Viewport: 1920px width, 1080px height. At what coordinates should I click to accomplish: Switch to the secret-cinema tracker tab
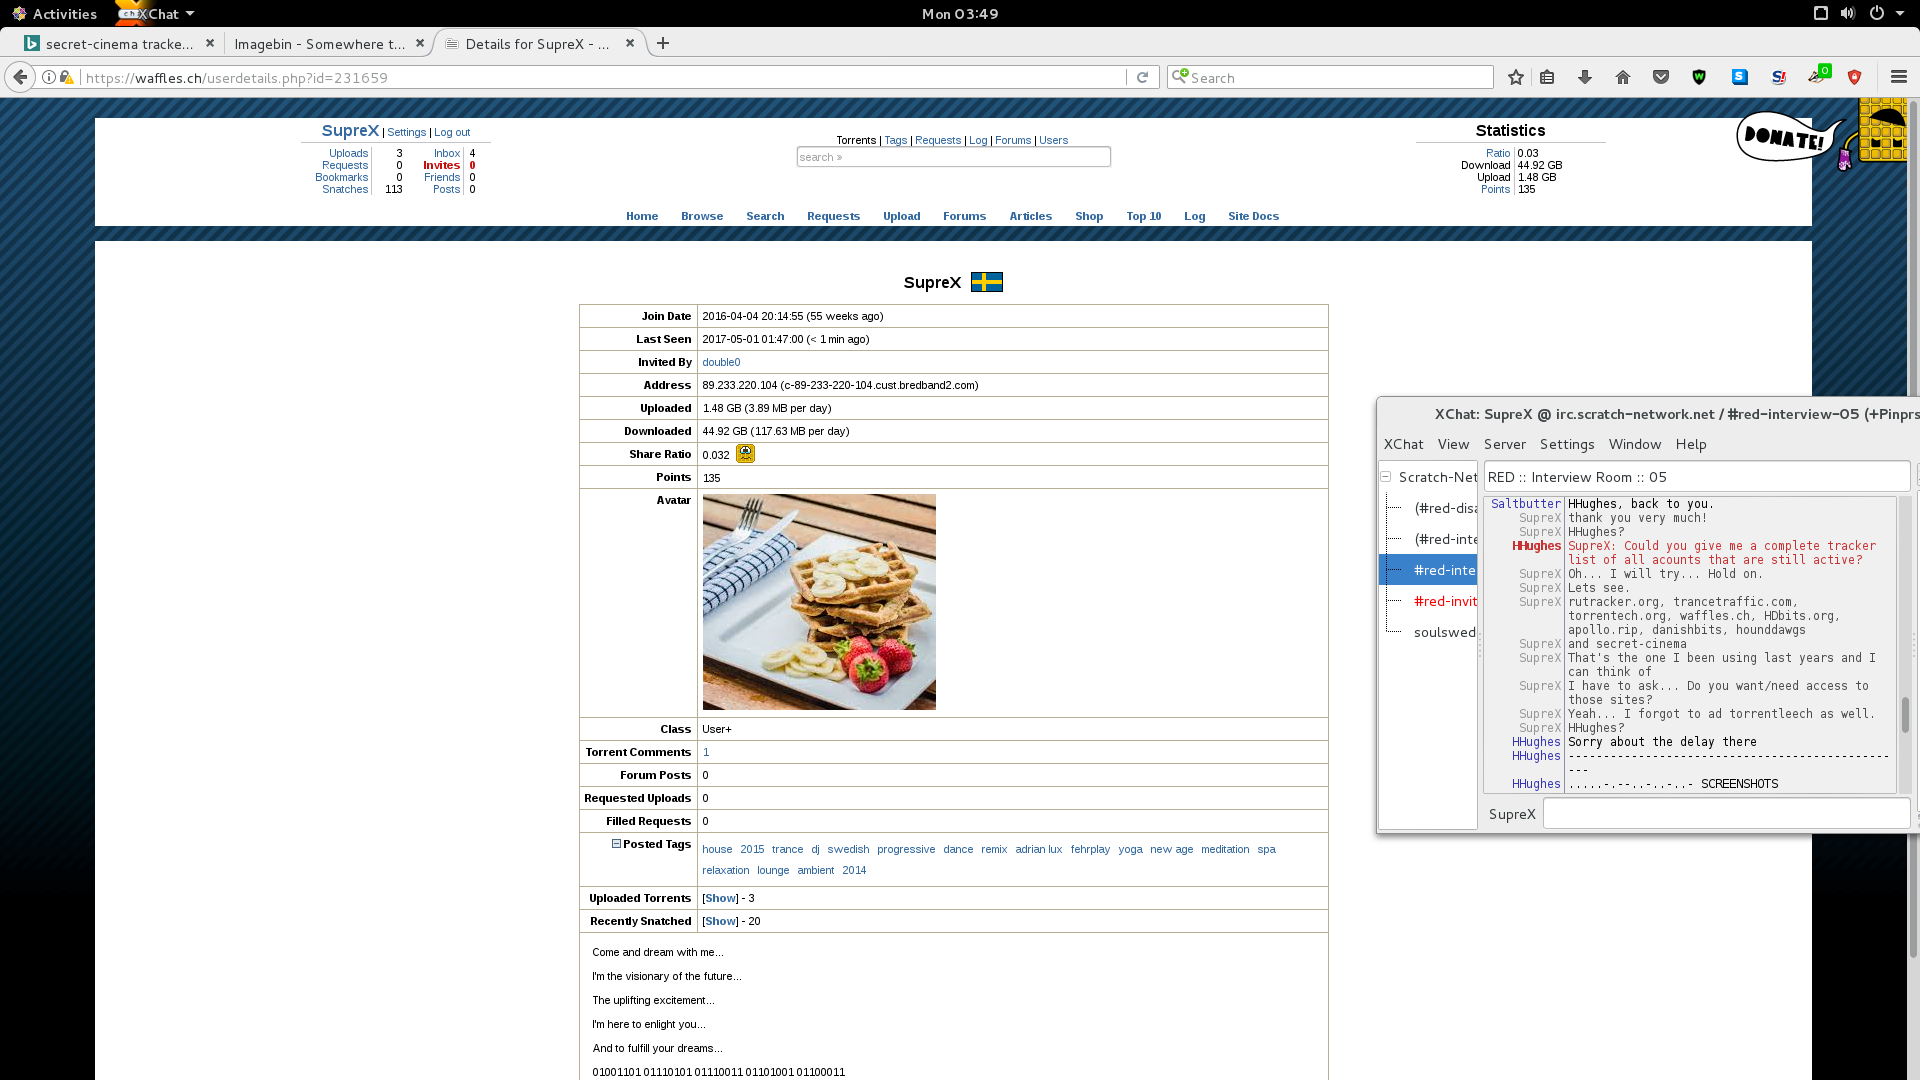[x=118, y=43]
